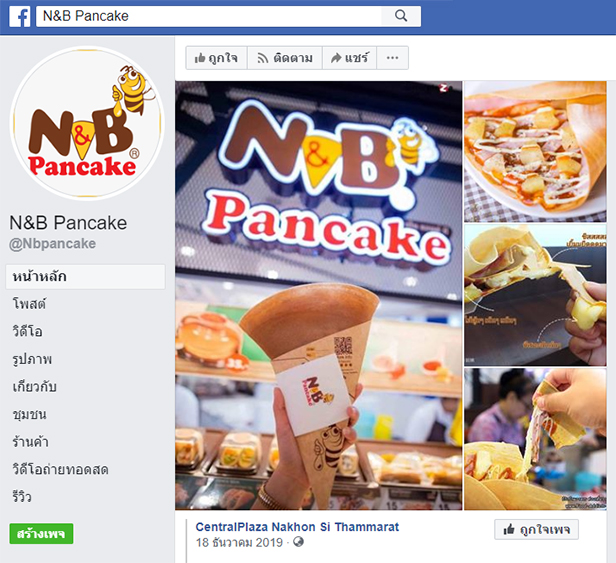Open the รีวิว reviews section
This screenshot has width=616, height=563.
pyautogui.click(x=22, y=497)
